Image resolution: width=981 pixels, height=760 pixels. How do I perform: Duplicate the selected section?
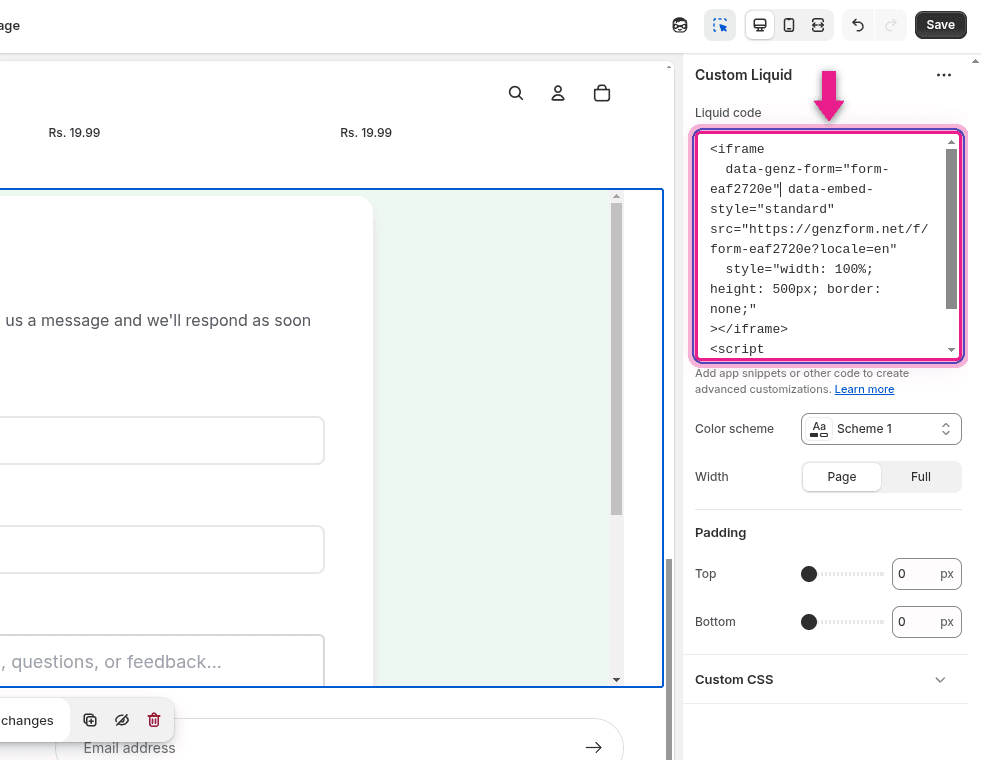(90, 720)
